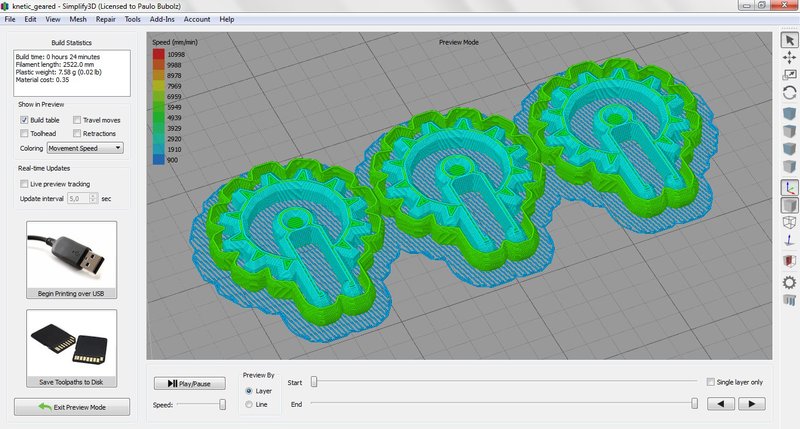This screenshot has width=800, height=429.
Task: Click the 'Preview Mode' label in viewport
Action: click(x=459, y=42)
